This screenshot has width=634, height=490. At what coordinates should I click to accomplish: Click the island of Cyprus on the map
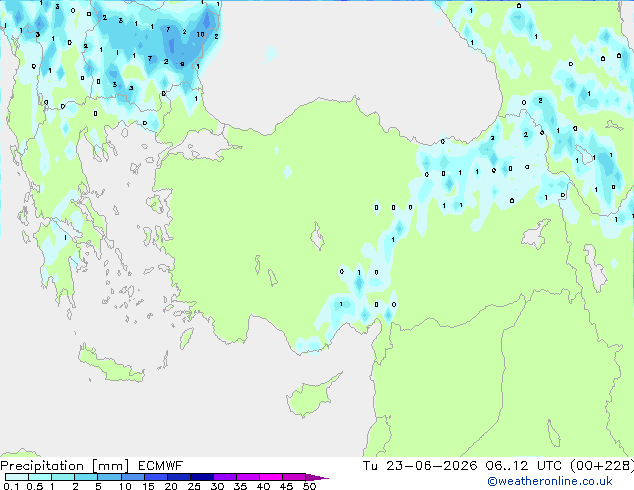click(312, 396)
